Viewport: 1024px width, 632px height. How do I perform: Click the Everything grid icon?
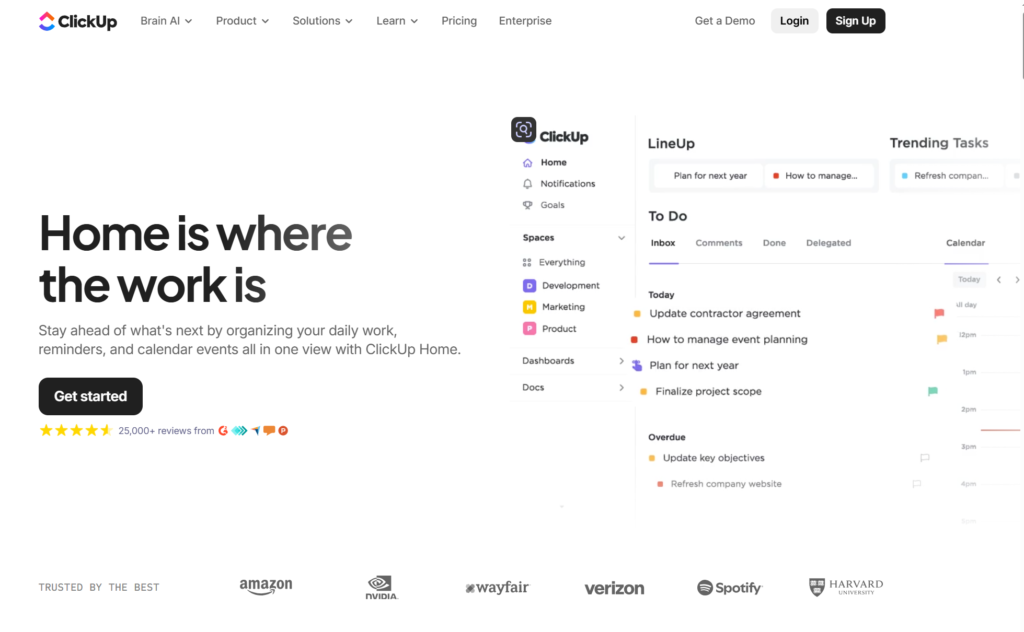click(527, 262)
